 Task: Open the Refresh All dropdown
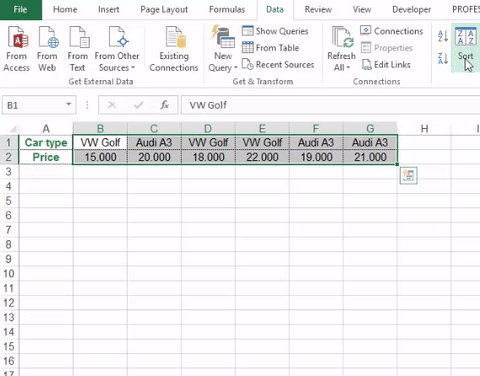pos(341,49)
